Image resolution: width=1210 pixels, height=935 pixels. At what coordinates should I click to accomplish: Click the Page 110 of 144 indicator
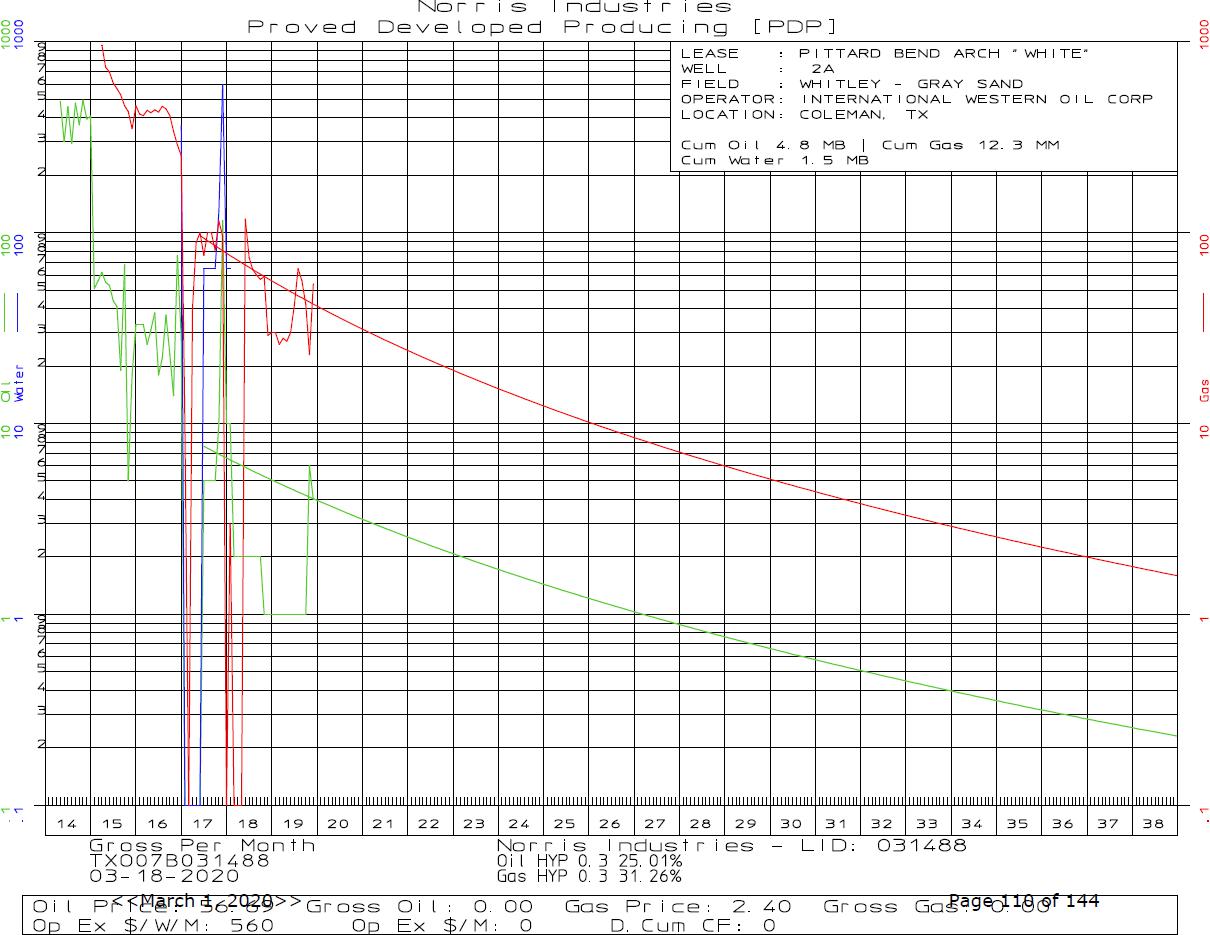tap(1023, 901)
